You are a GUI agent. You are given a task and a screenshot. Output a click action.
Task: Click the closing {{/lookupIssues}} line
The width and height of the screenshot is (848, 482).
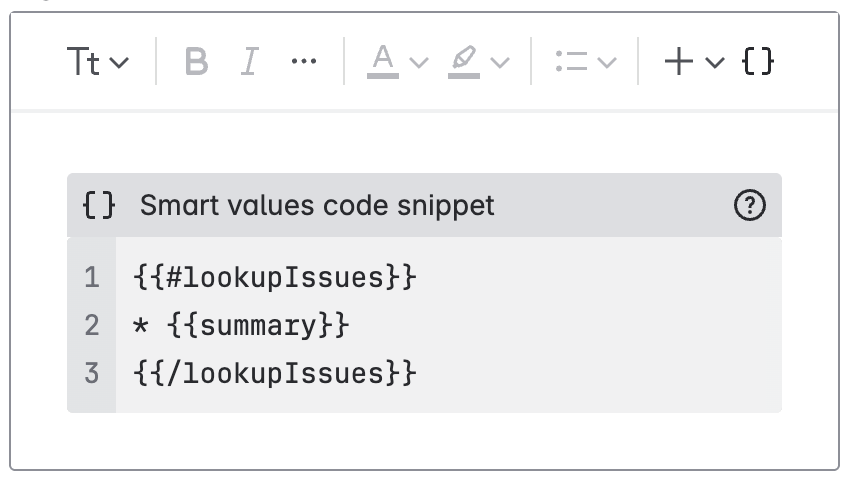(274, 373)
